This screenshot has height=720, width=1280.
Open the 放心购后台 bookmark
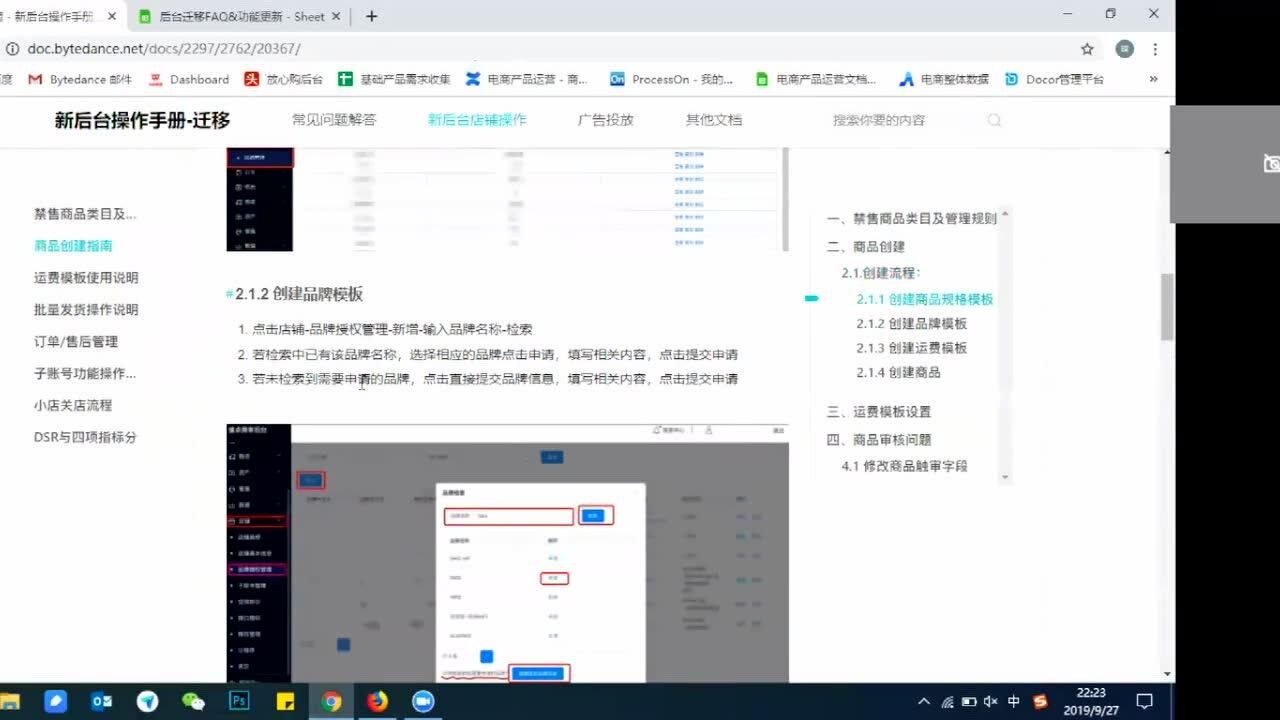pos(283,79)
